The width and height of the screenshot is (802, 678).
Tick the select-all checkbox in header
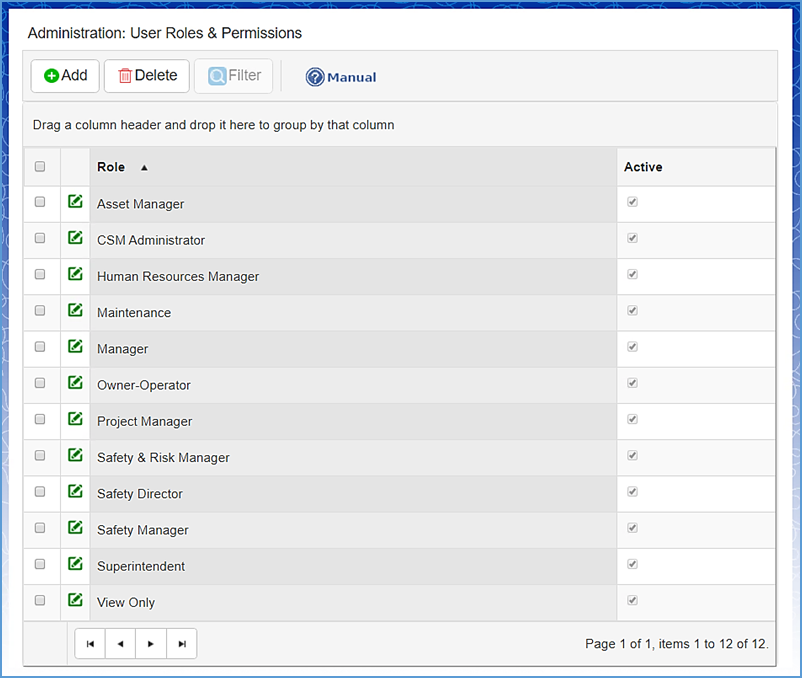[x=40, y=167]
